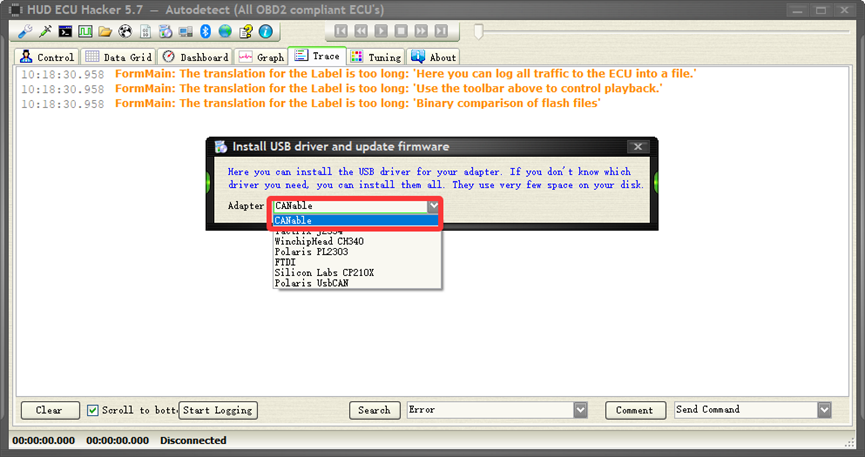Select highlighted CANable in the dropdown list

click(356, 220)
